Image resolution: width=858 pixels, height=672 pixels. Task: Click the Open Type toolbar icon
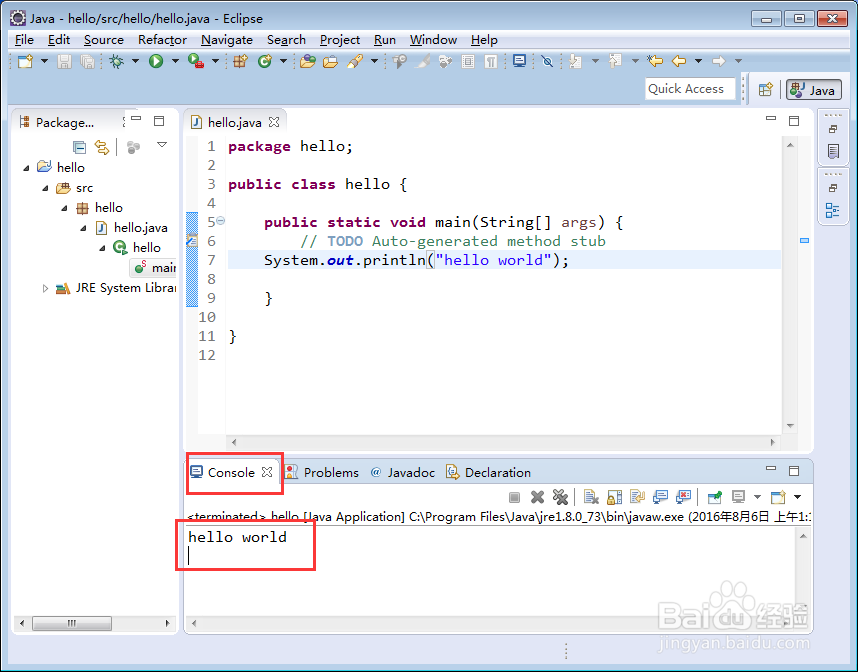pyautogui.click(x=308, y=61)
